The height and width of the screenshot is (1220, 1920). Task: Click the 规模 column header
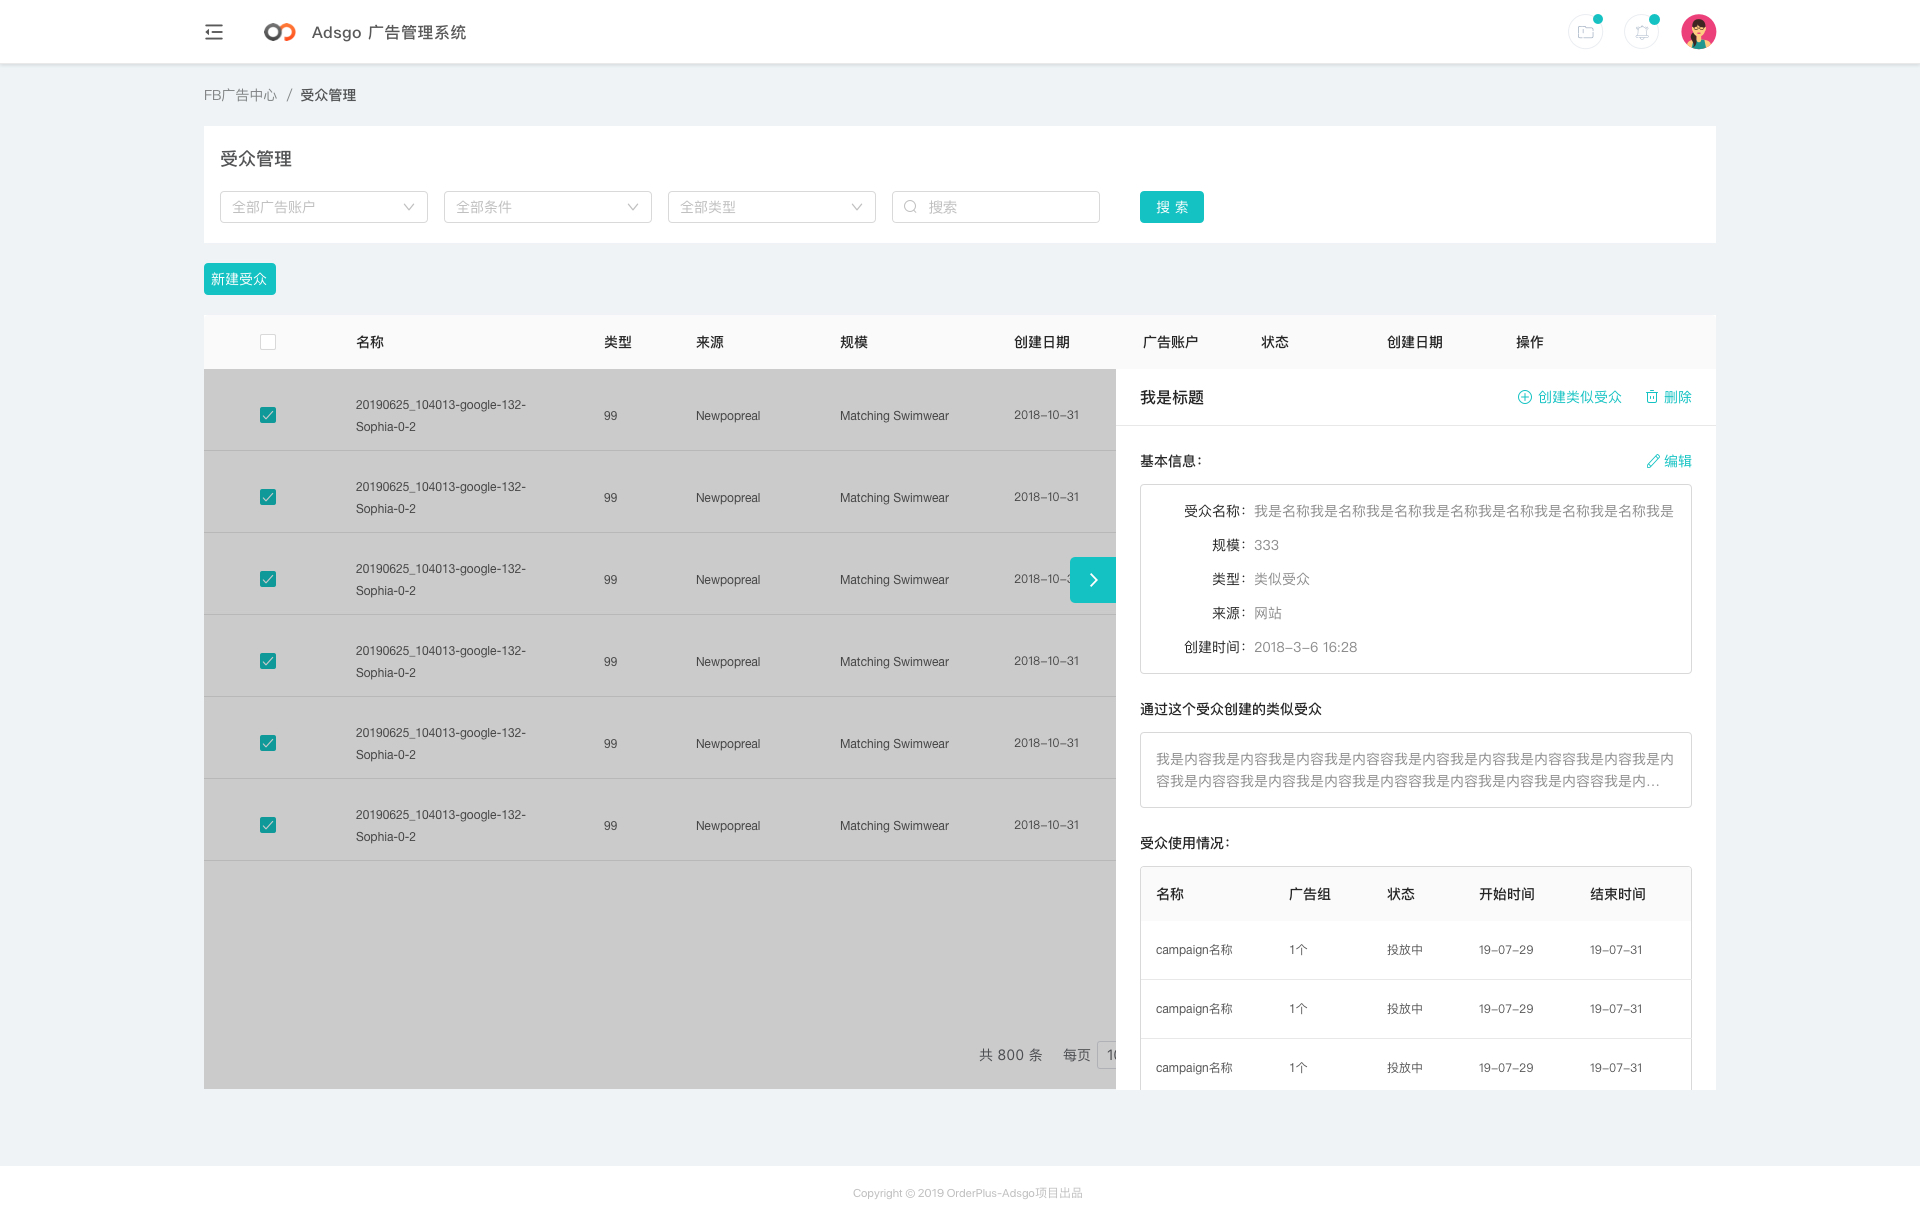pos(854,342)
